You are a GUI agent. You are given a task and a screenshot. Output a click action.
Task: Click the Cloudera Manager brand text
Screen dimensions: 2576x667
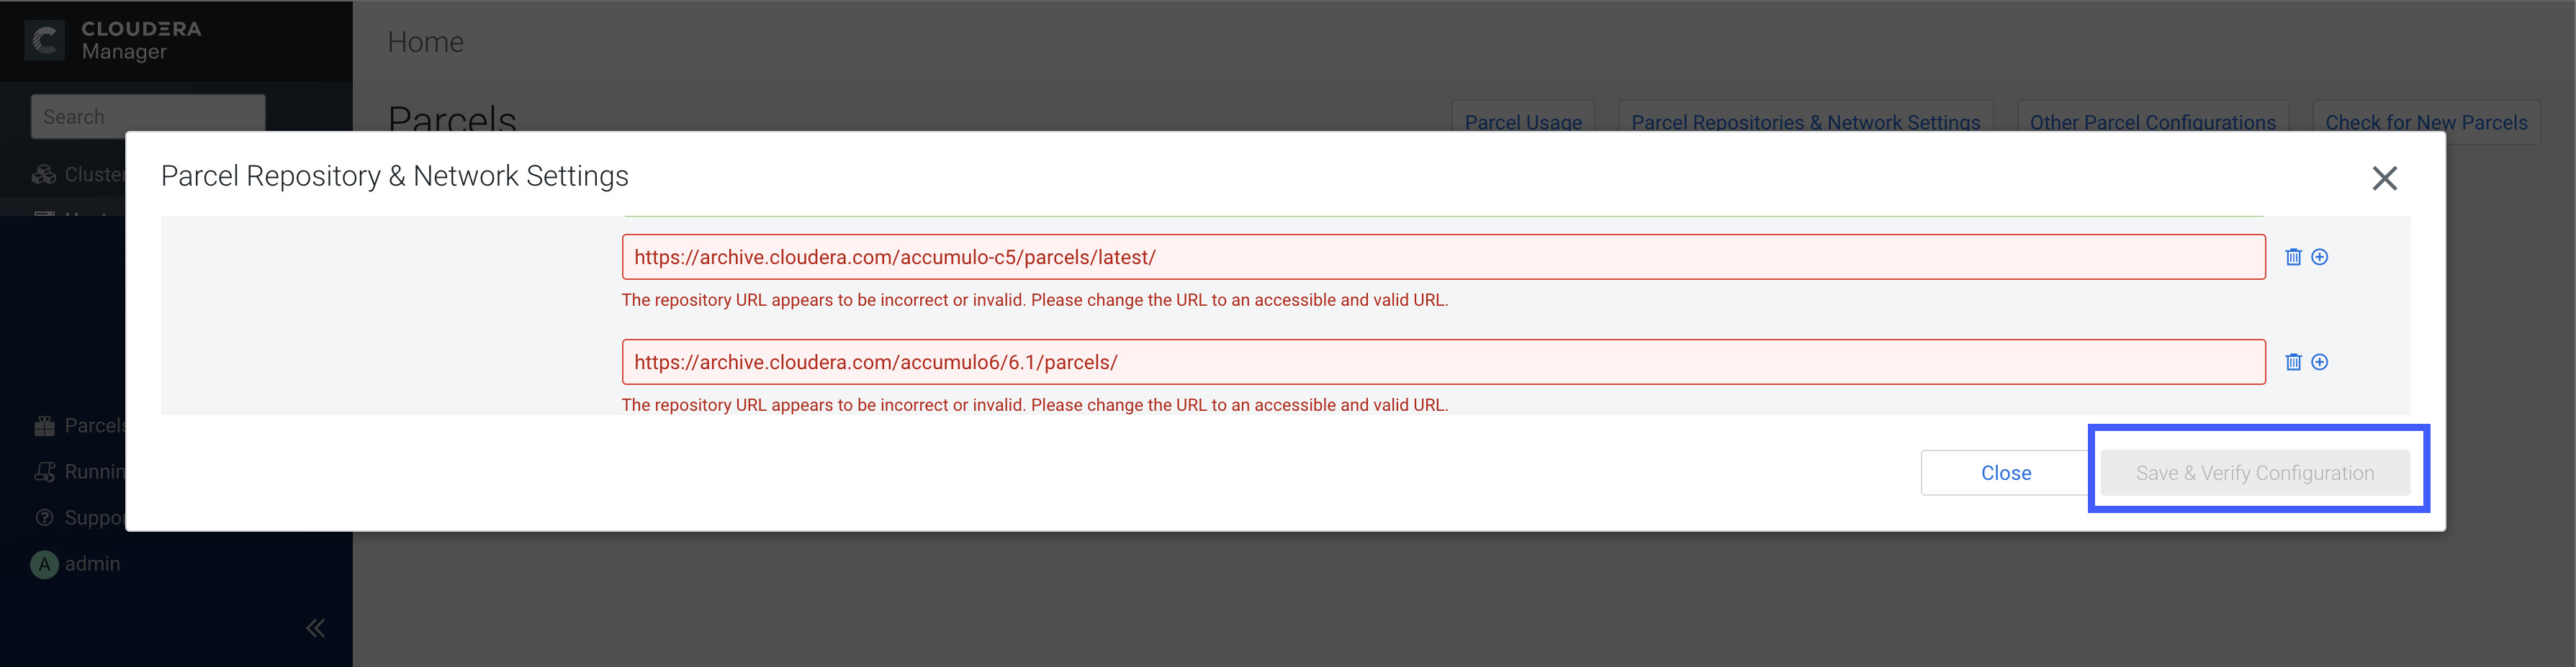(x=141, y=40)
